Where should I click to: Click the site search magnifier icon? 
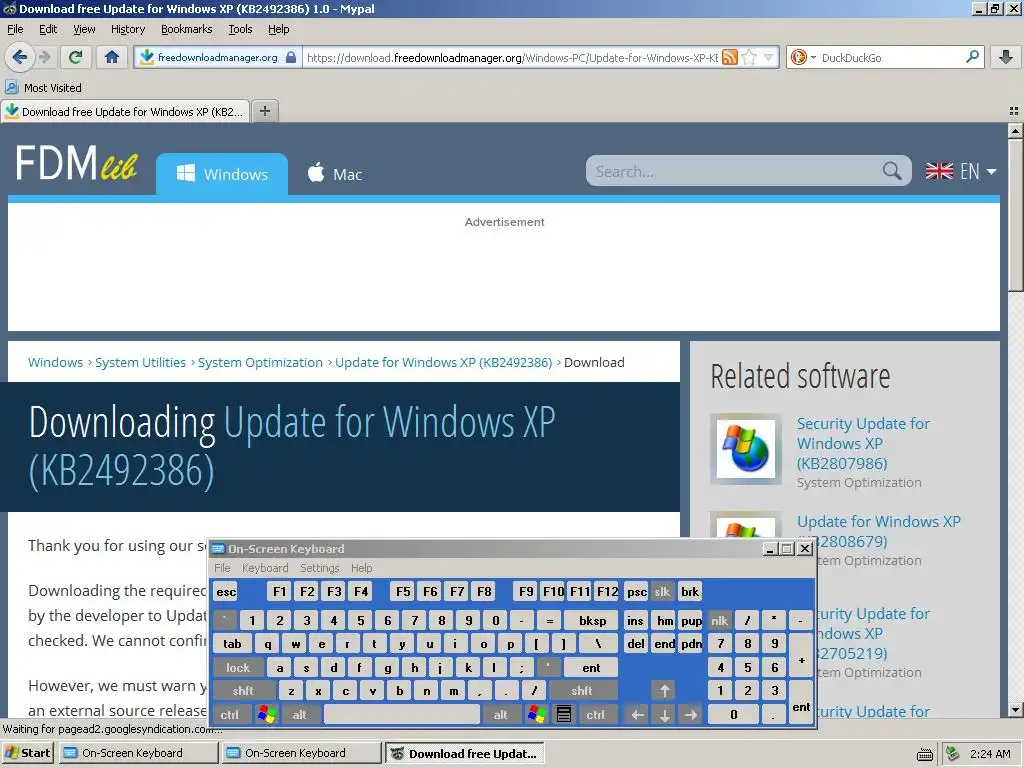point(892,171)
